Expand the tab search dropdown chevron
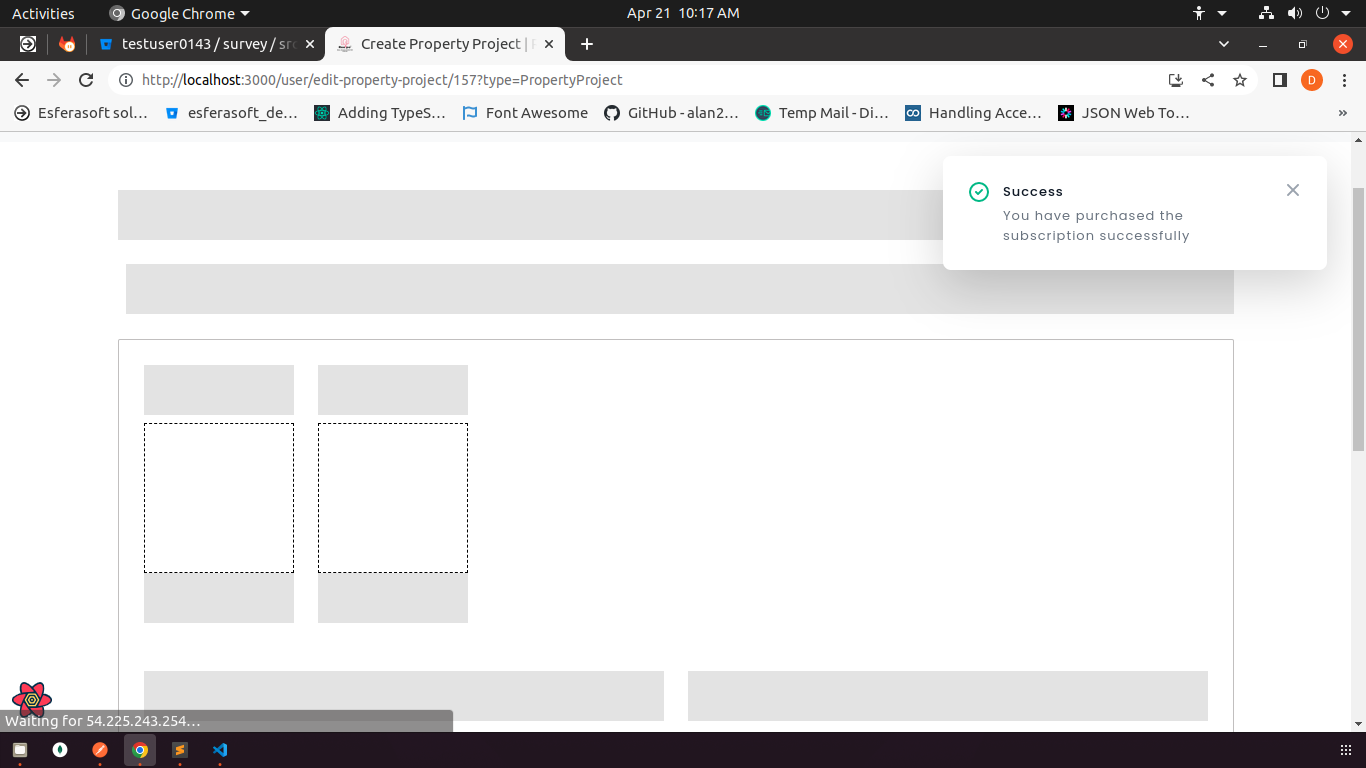The height and width of the screenshot is (768, 1366). 1224,44
